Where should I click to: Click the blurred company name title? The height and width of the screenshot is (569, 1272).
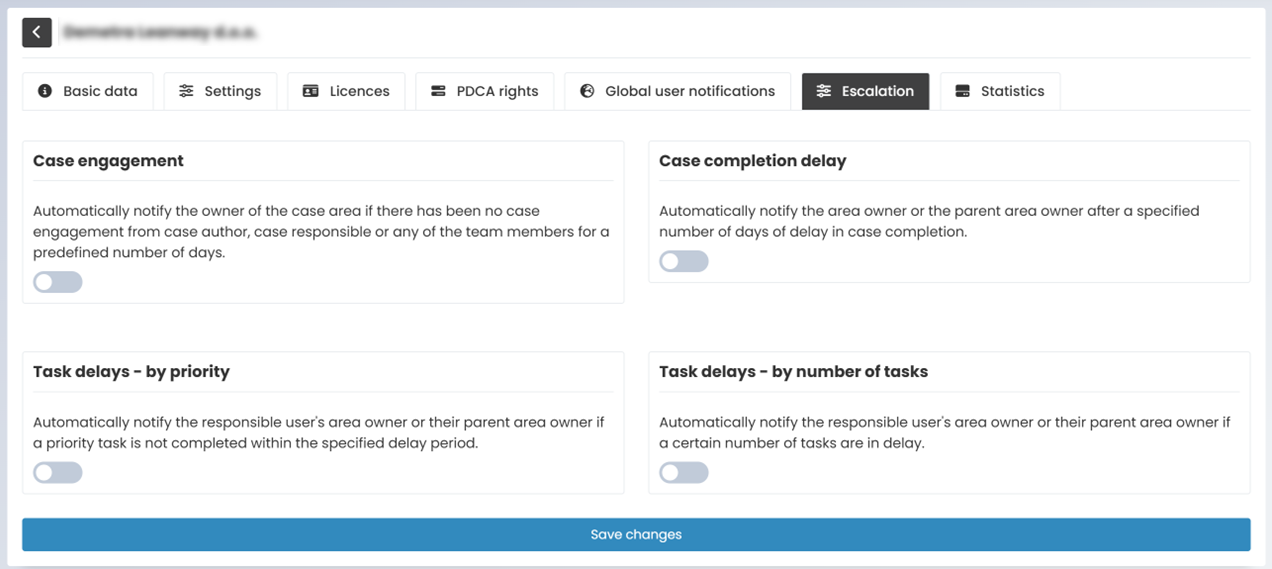160,33
